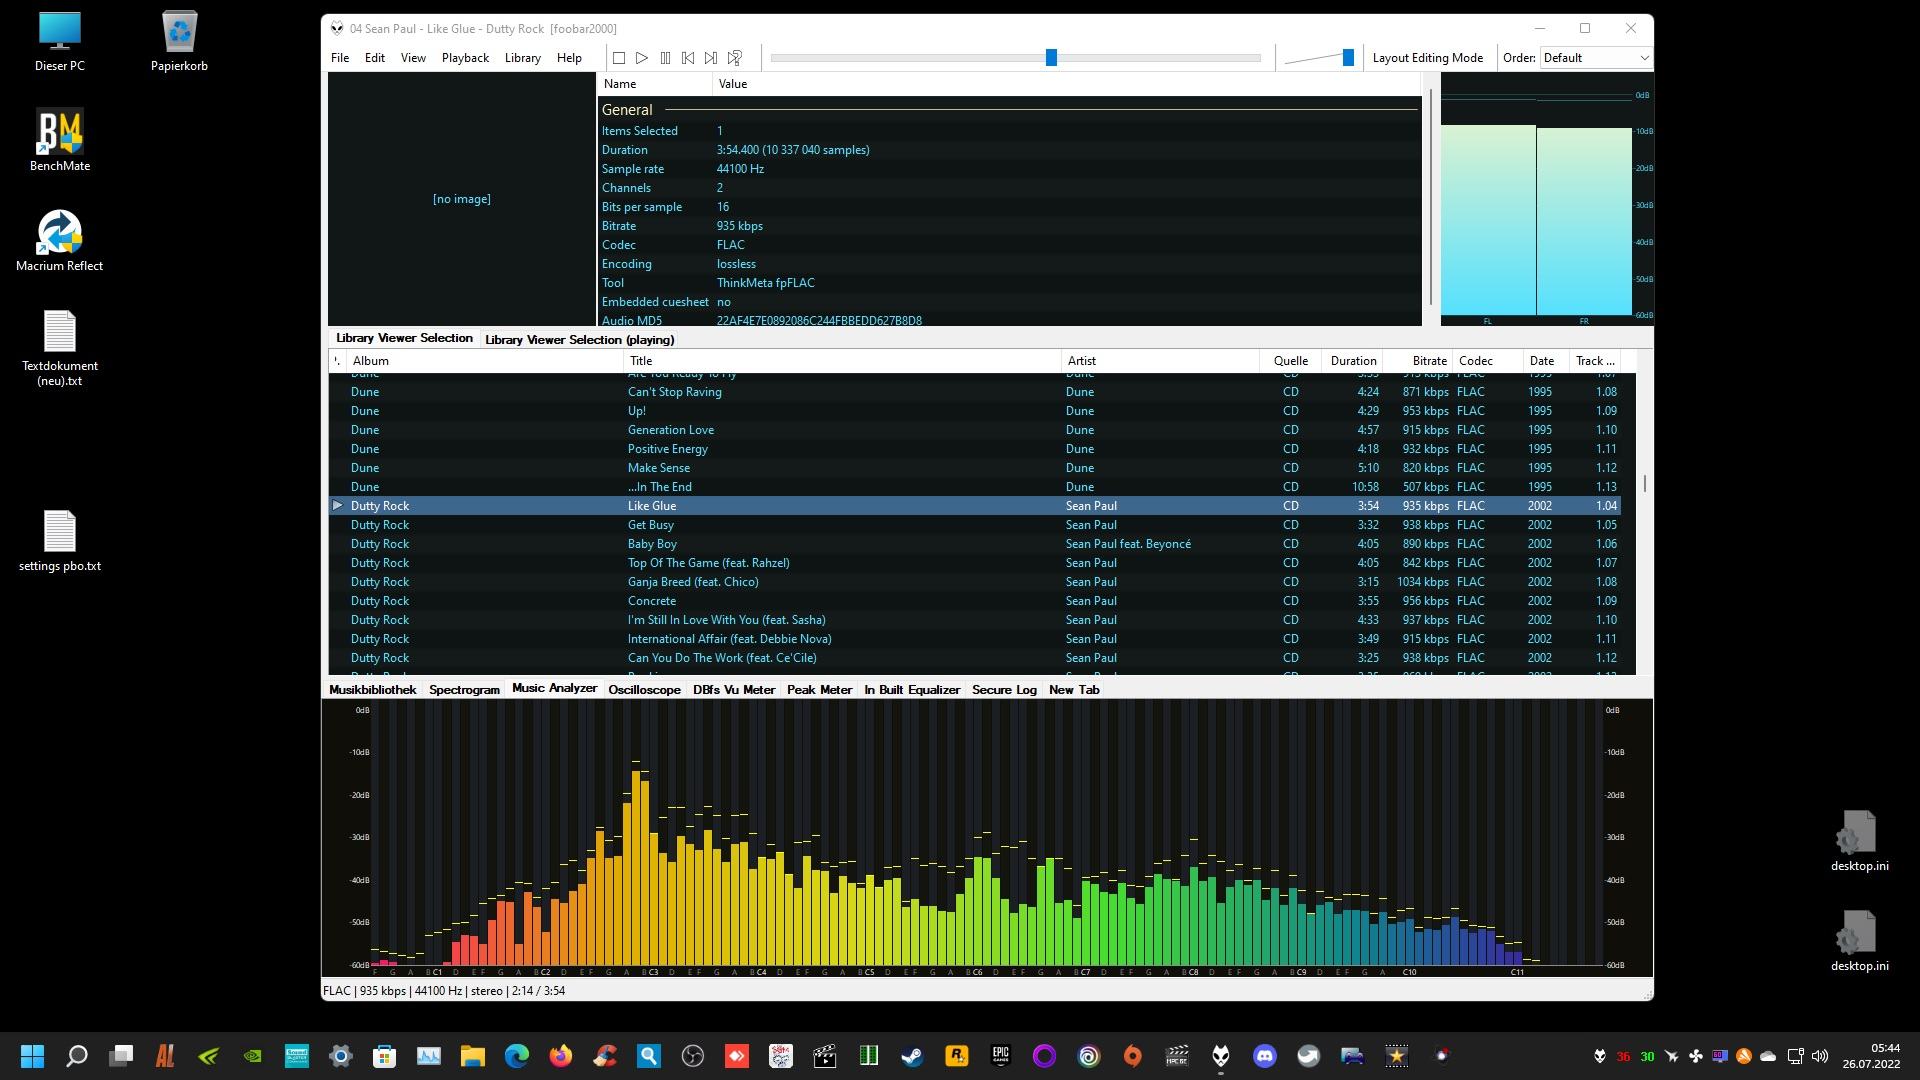Select Textdokument (neu).txt file icon
The height and width of the screenshot is (1080, 1920).
pos(60,348)
